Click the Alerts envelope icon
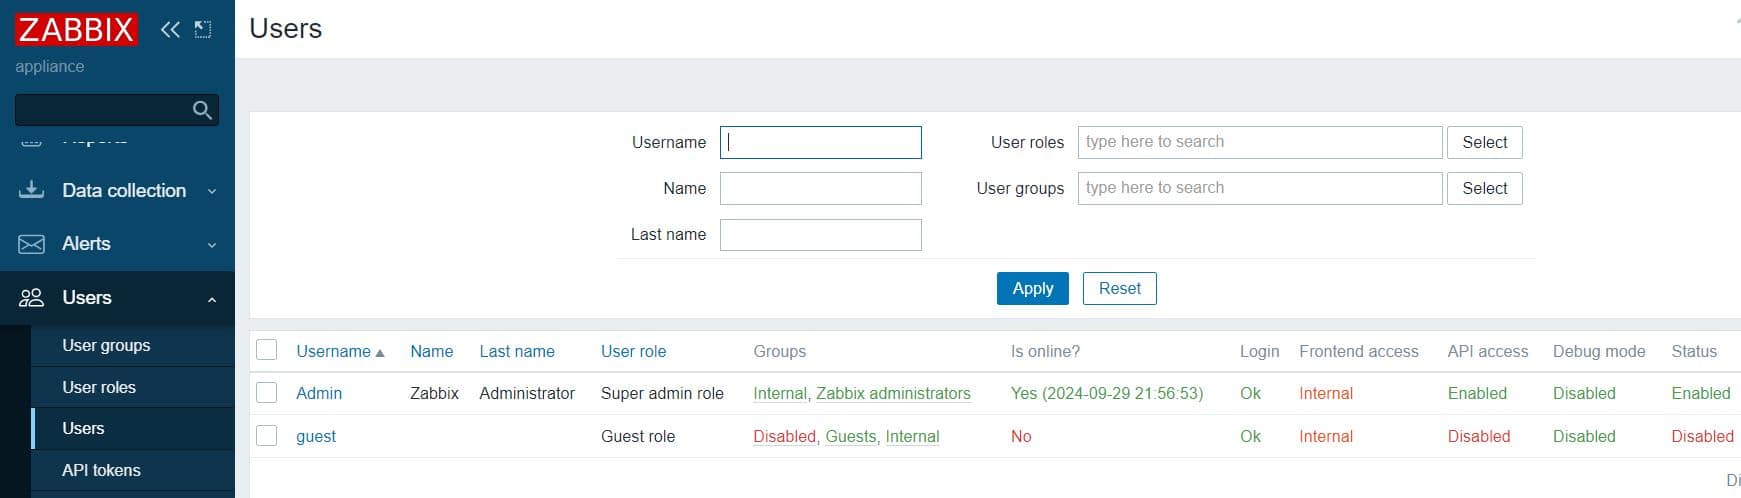The height and width of the screenshot is (498, 1741). 32,244
